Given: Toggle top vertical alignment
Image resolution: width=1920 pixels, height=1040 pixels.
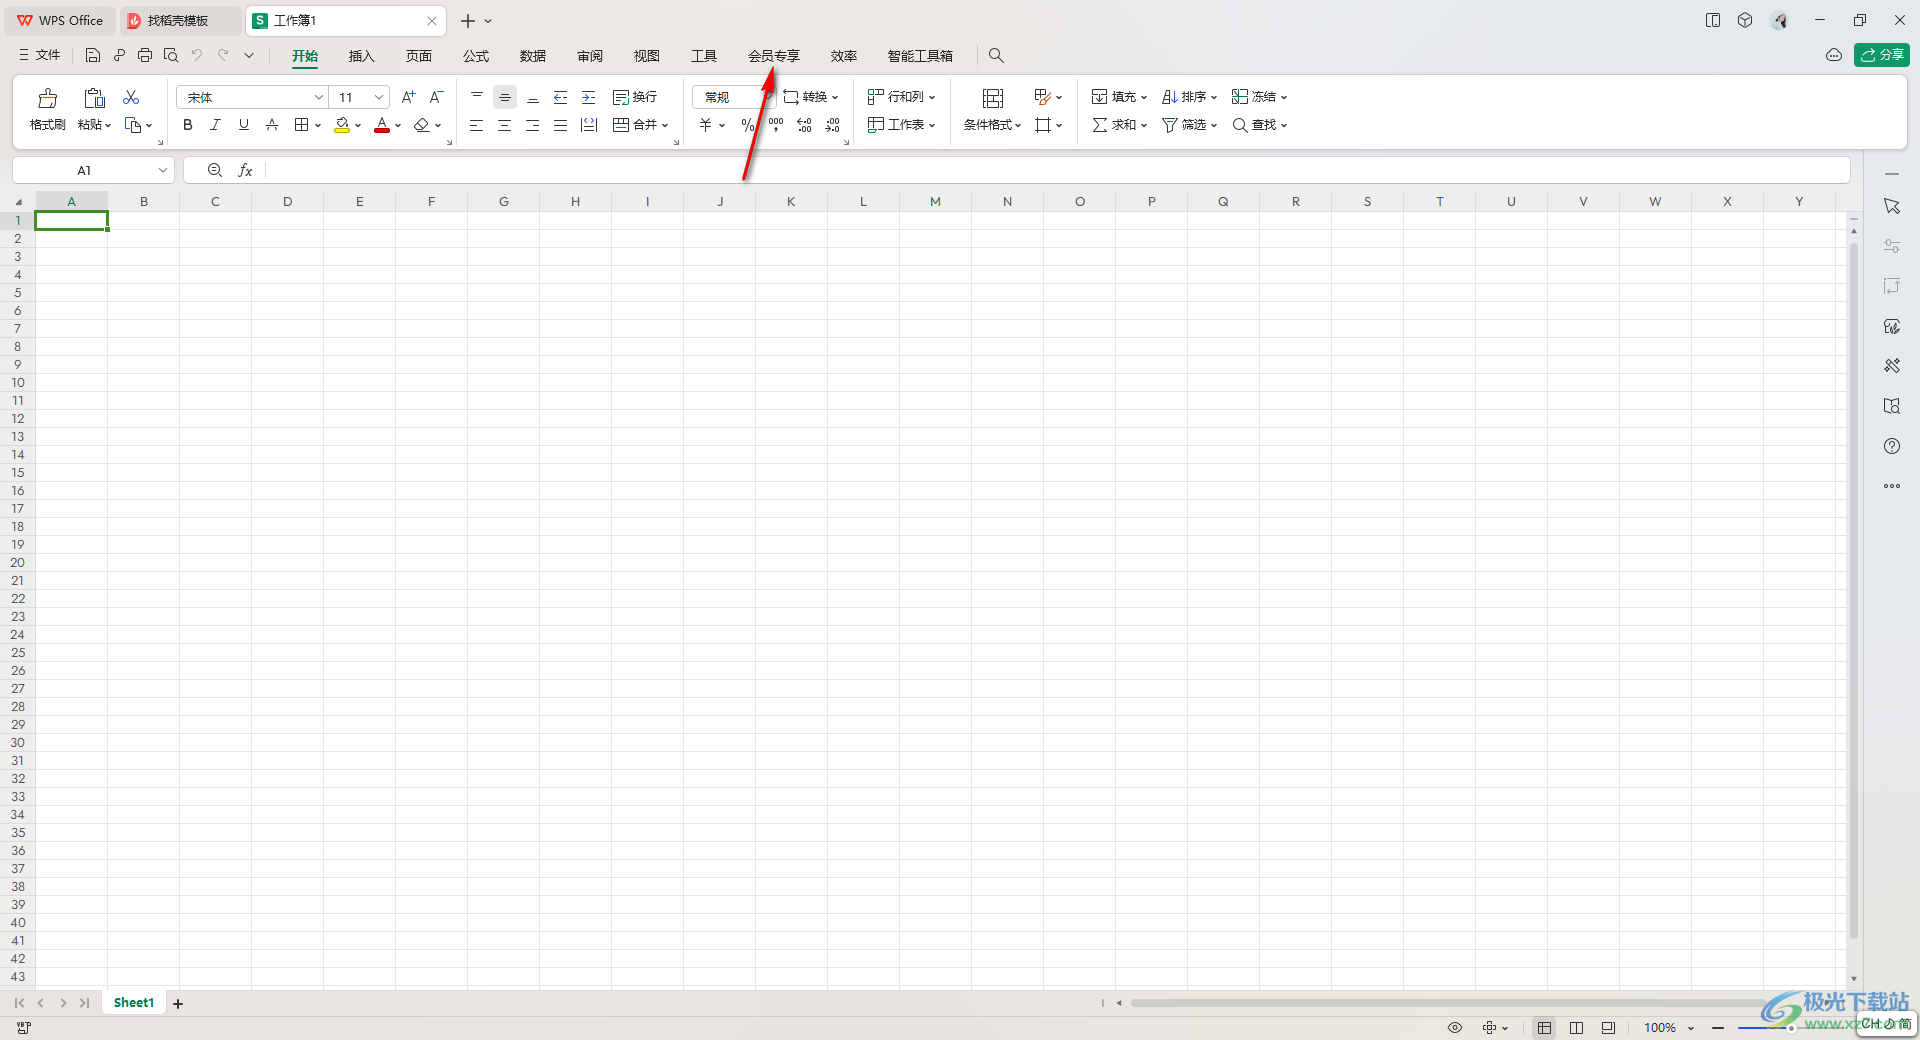Looking at the screenshot, I should (x=477, y=97).
